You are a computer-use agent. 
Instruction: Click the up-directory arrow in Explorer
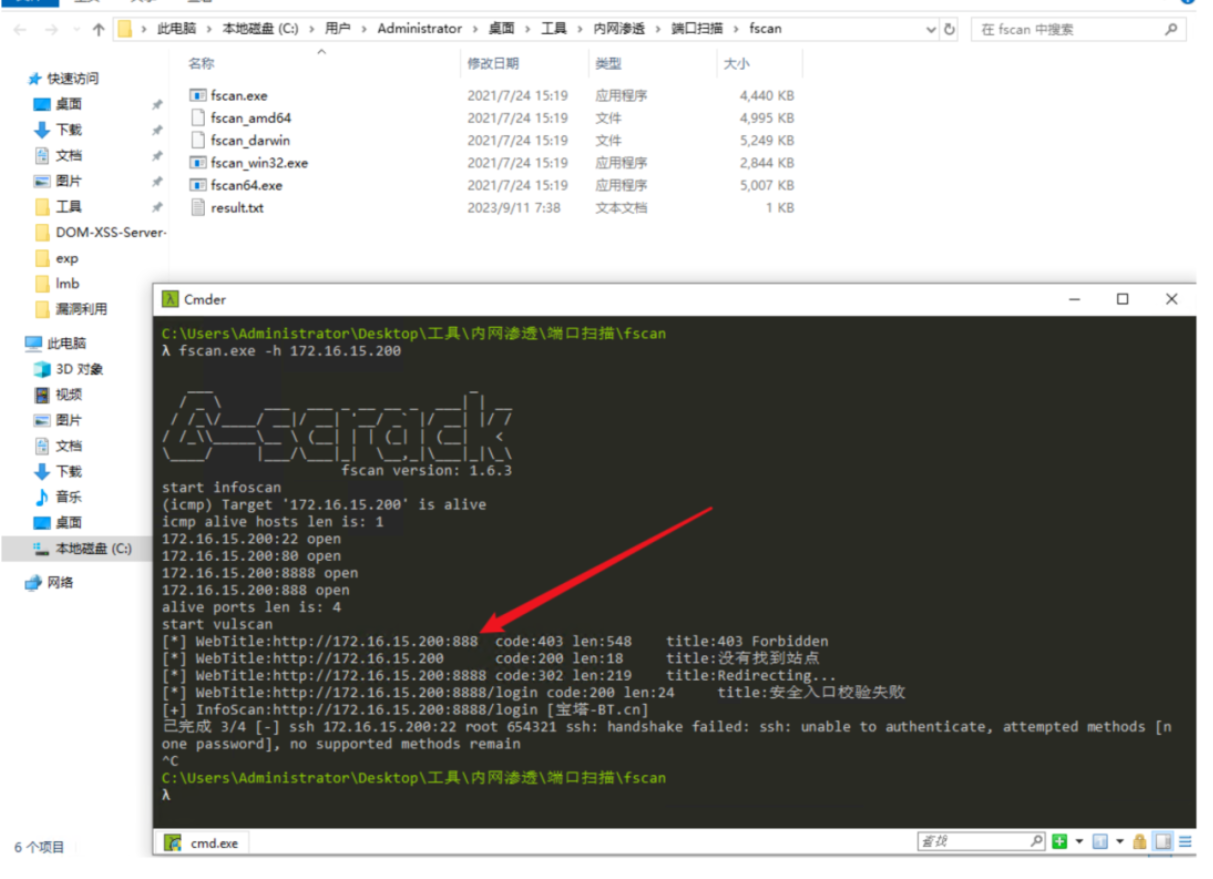(98, 29)
